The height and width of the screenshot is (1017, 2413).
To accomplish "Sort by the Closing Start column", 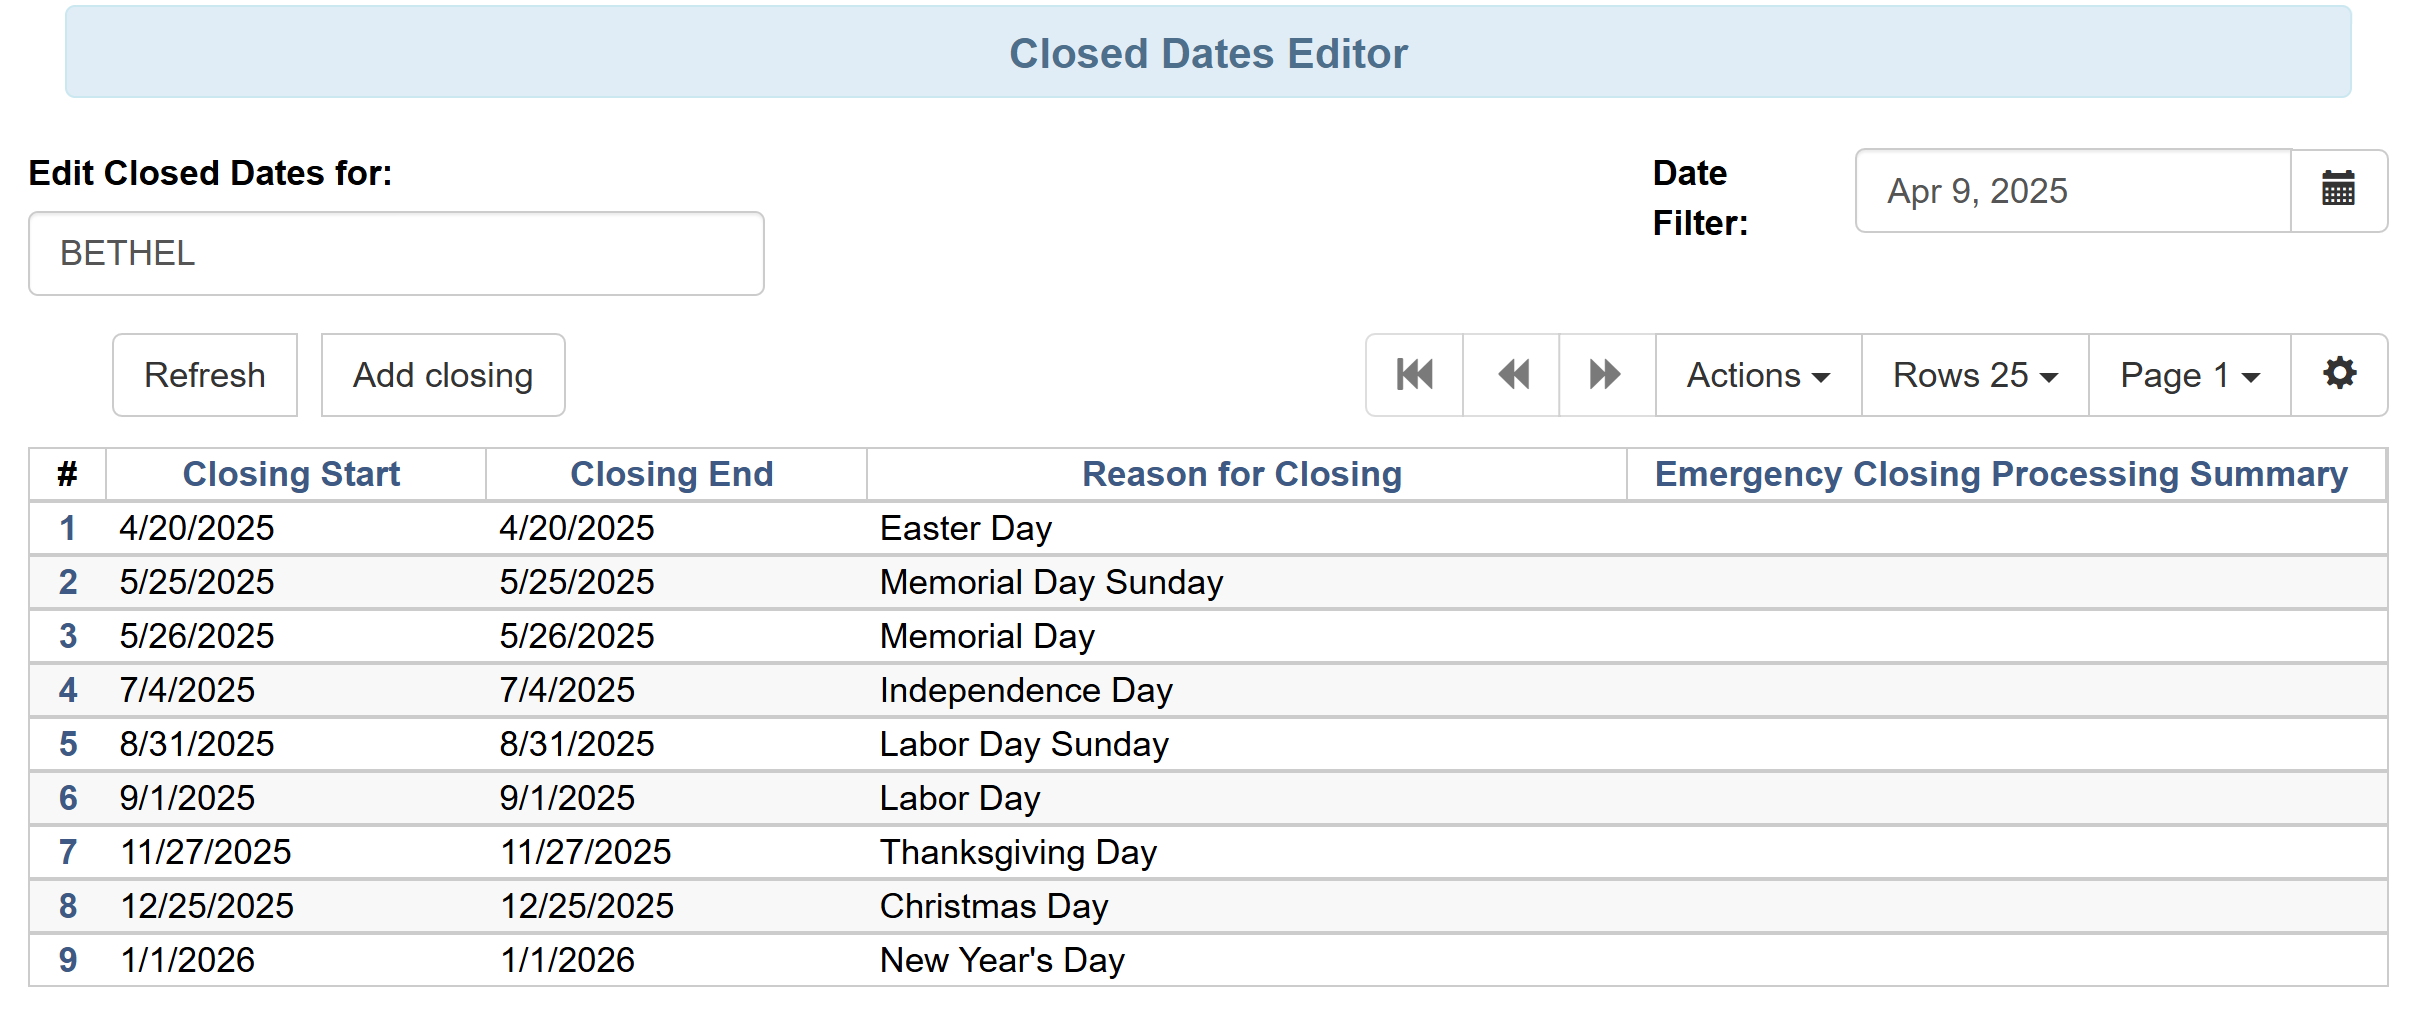I will point(291,473).
